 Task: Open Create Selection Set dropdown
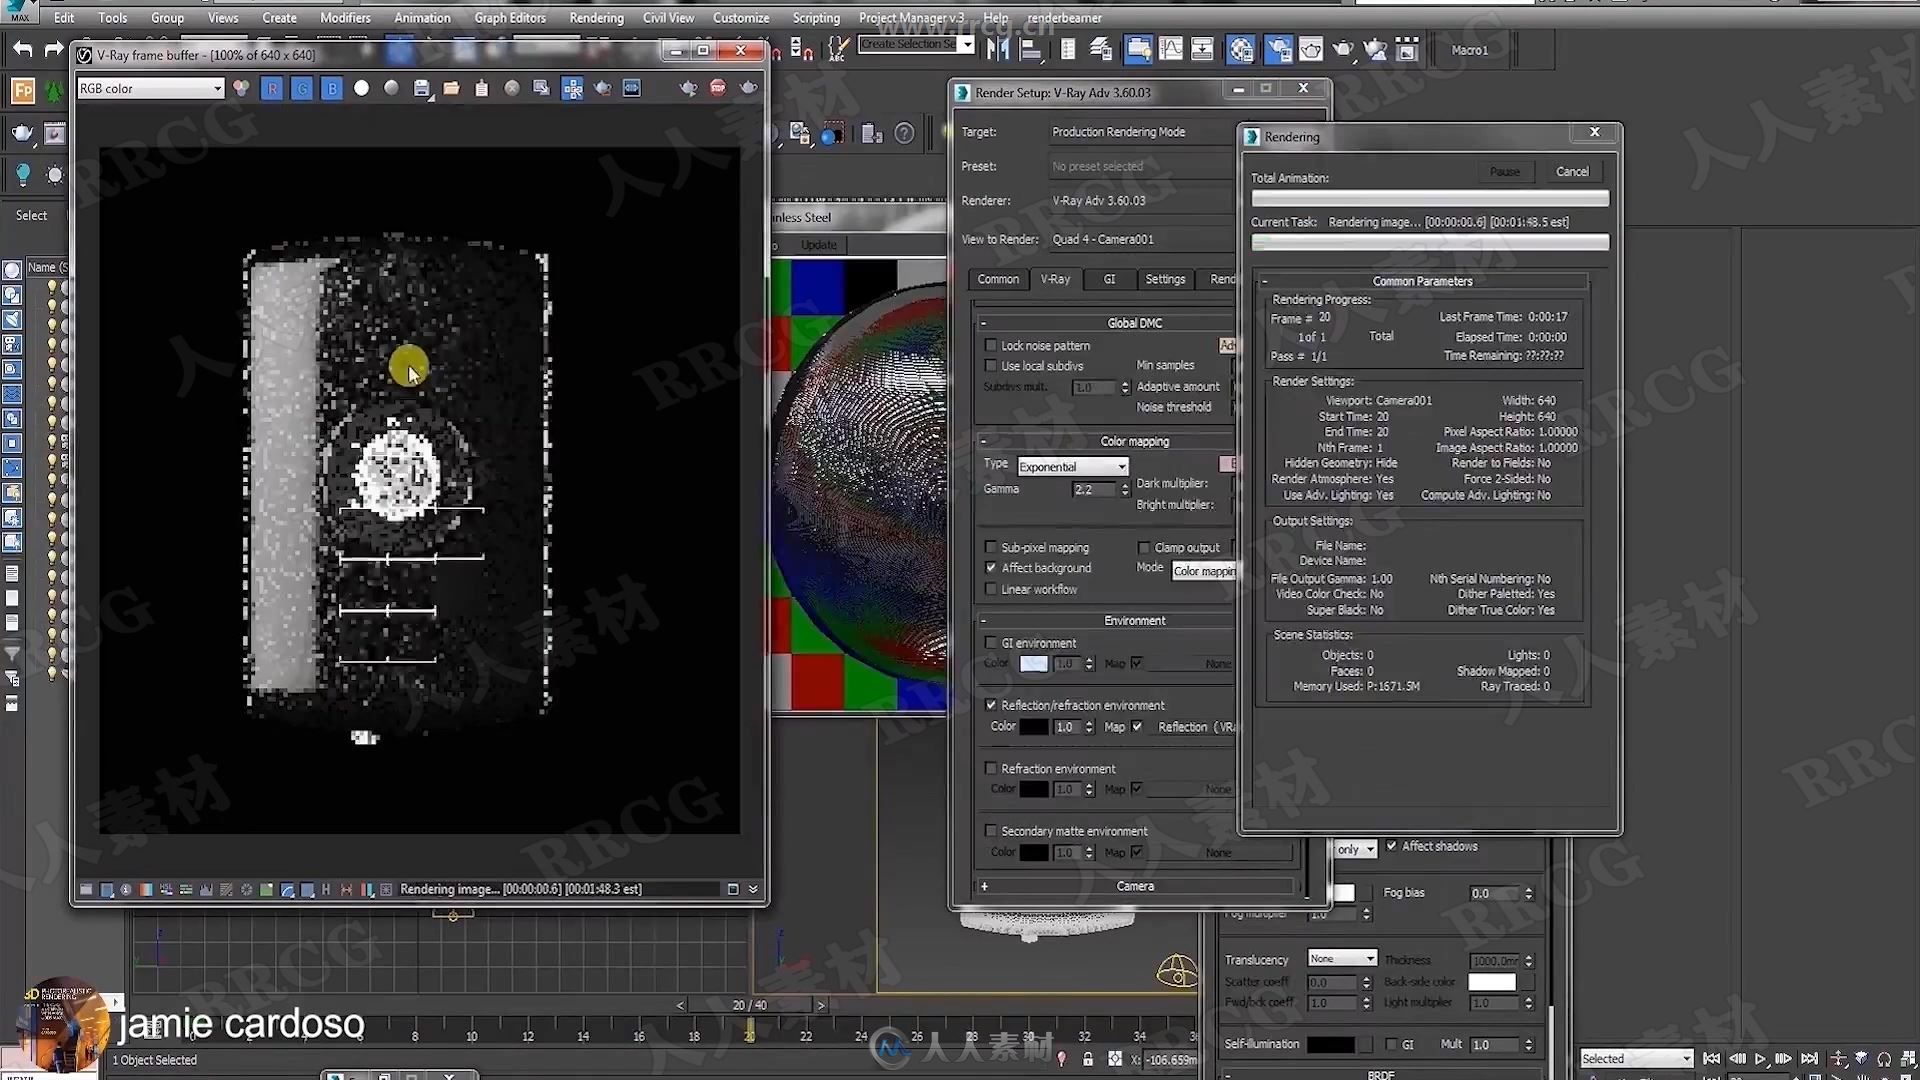click(916, 44)
